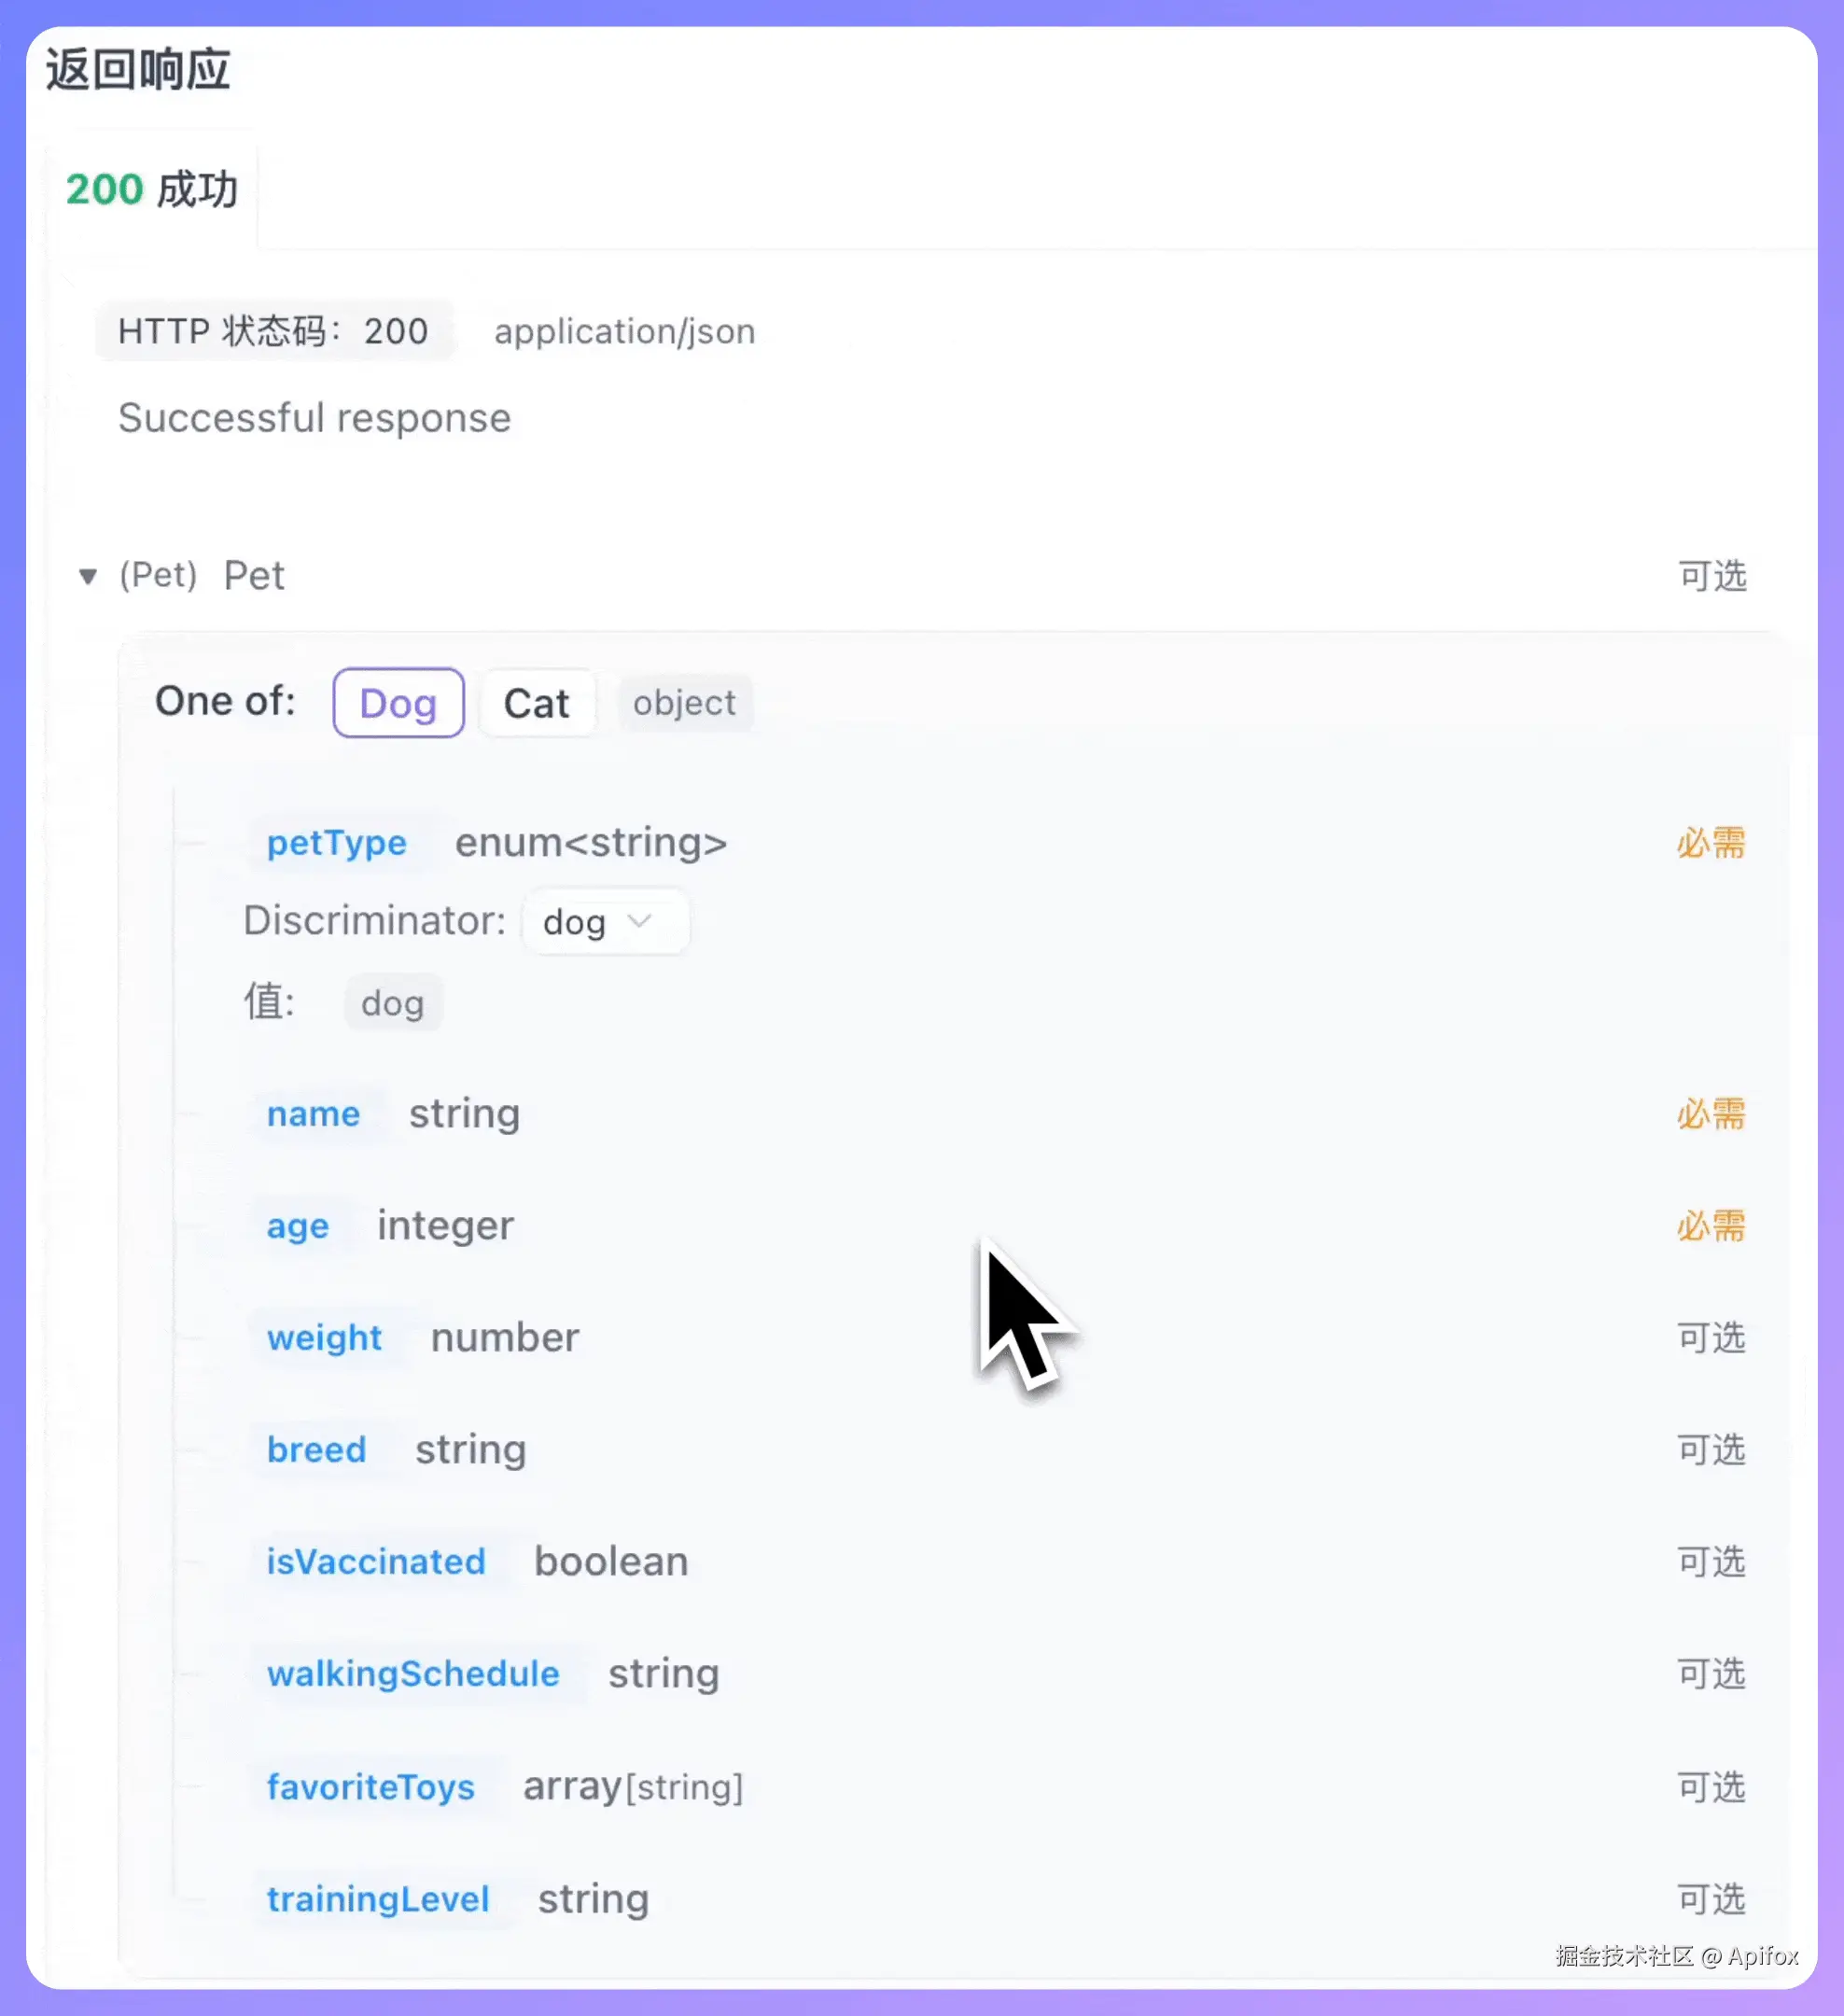Click the walkingSchedule property label
The image size is (1844, 2016).
click(413, 1674)
